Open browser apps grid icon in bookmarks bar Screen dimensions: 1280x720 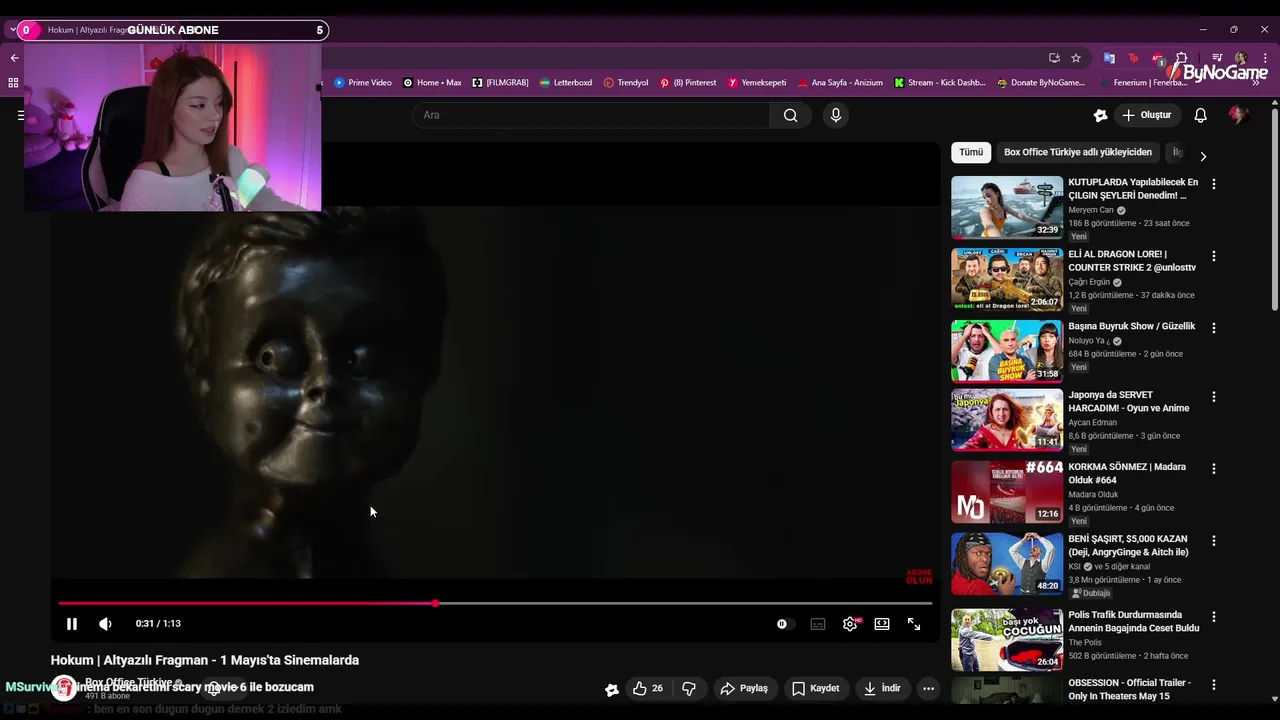[x=13, y=83]
